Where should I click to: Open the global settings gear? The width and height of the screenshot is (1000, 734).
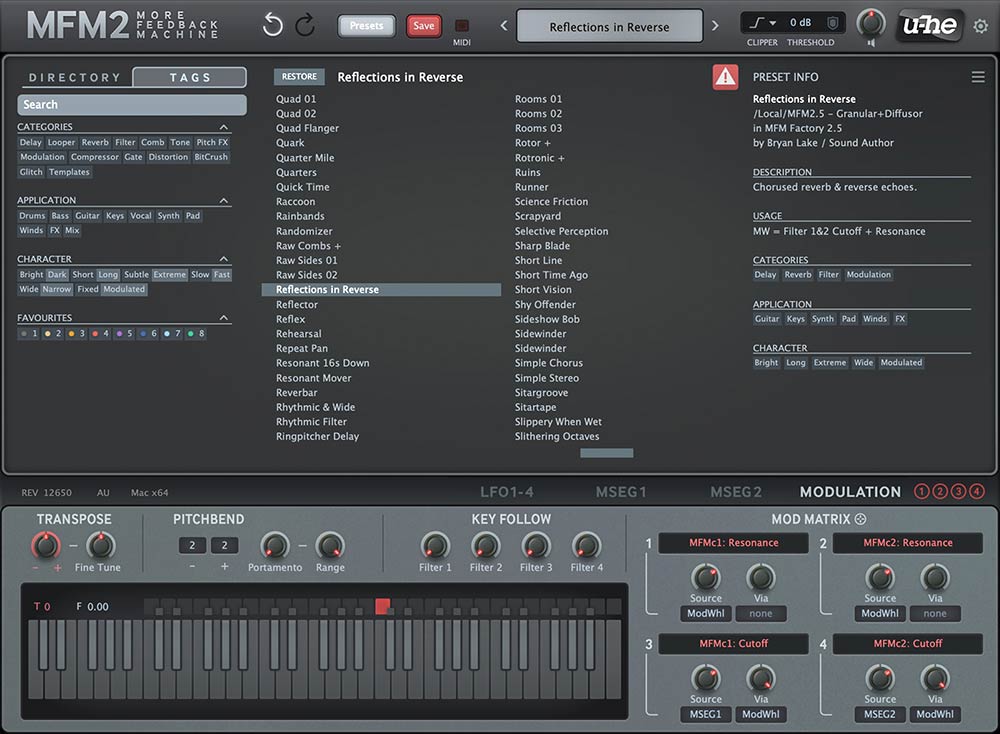point(981,27)
